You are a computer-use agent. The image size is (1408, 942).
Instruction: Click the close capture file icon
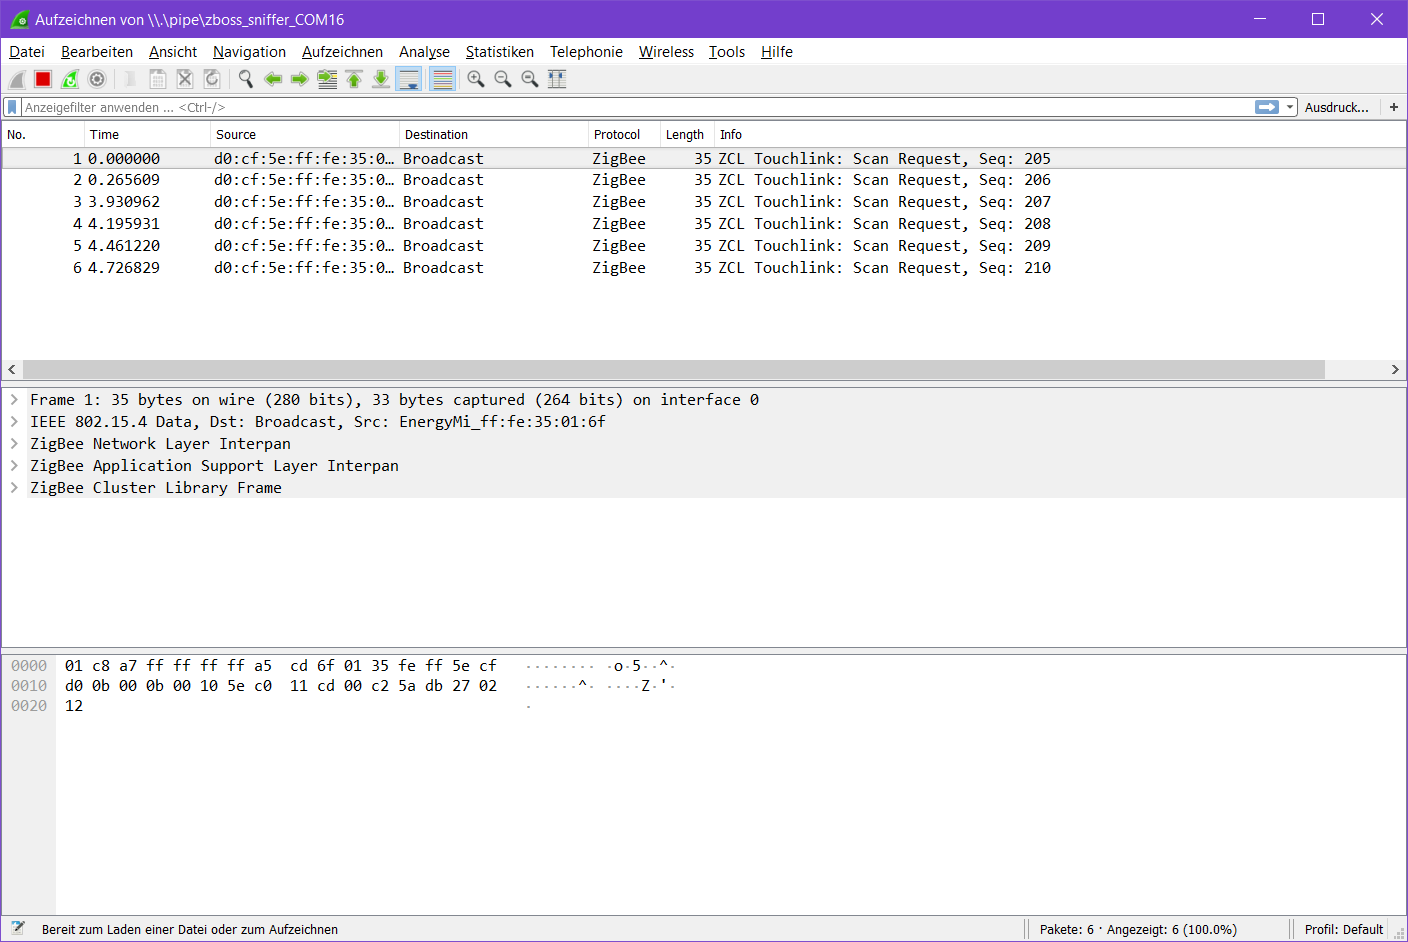click(x=185, y=79)
